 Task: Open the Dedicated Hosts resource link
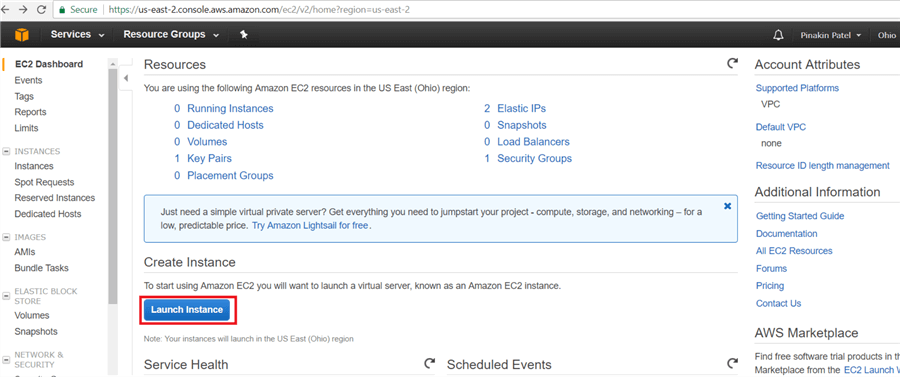[x=226, y=125]
